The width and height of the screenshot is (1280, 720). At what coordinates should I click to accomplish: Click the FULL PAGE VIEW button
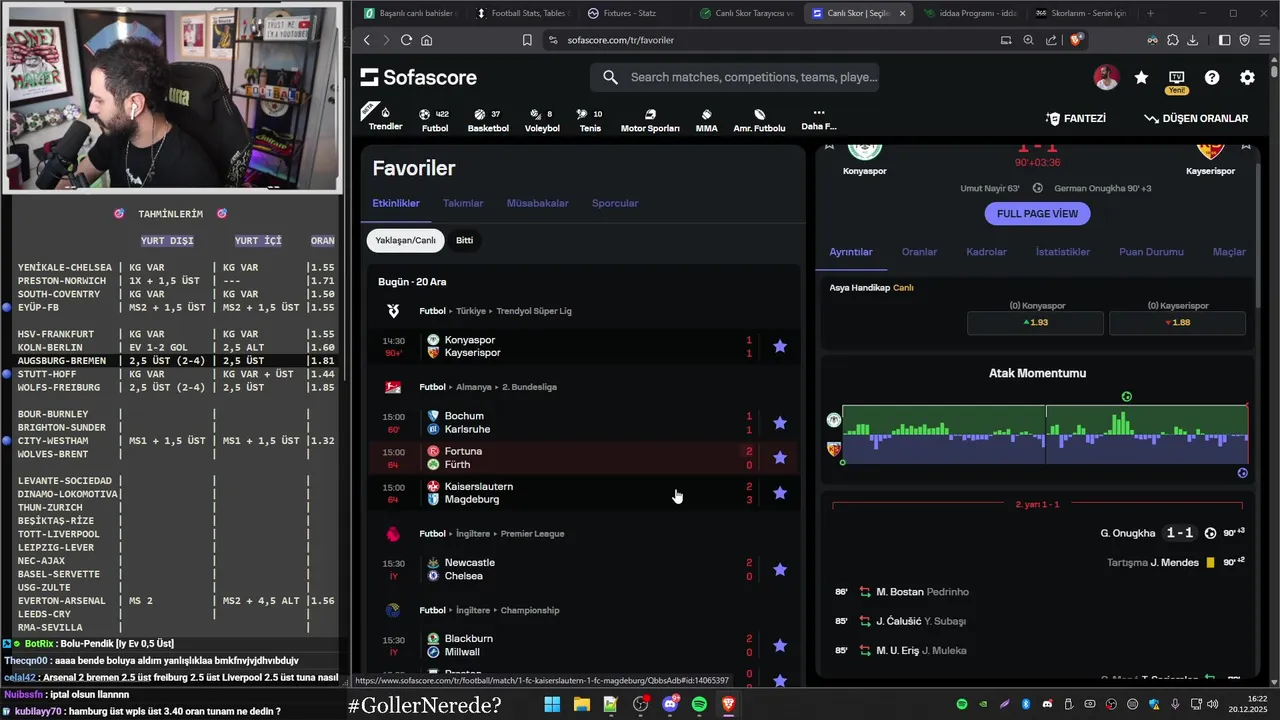[x=1037, y=214]
